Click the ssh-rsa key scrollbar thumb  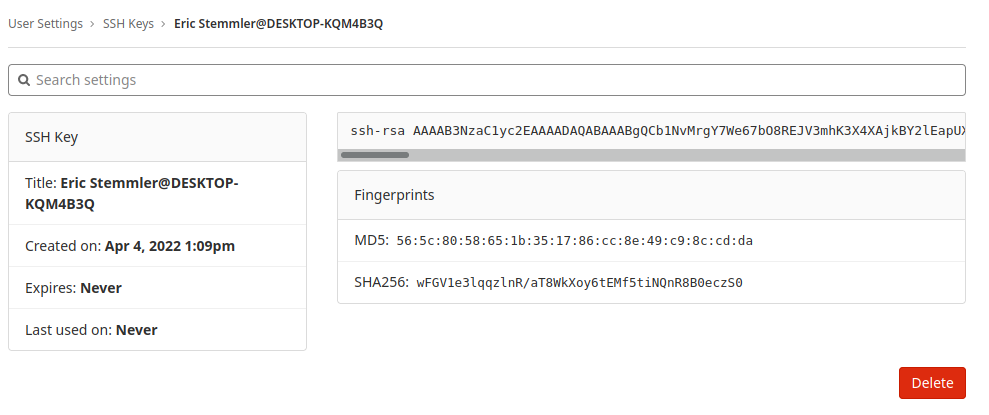375,155
